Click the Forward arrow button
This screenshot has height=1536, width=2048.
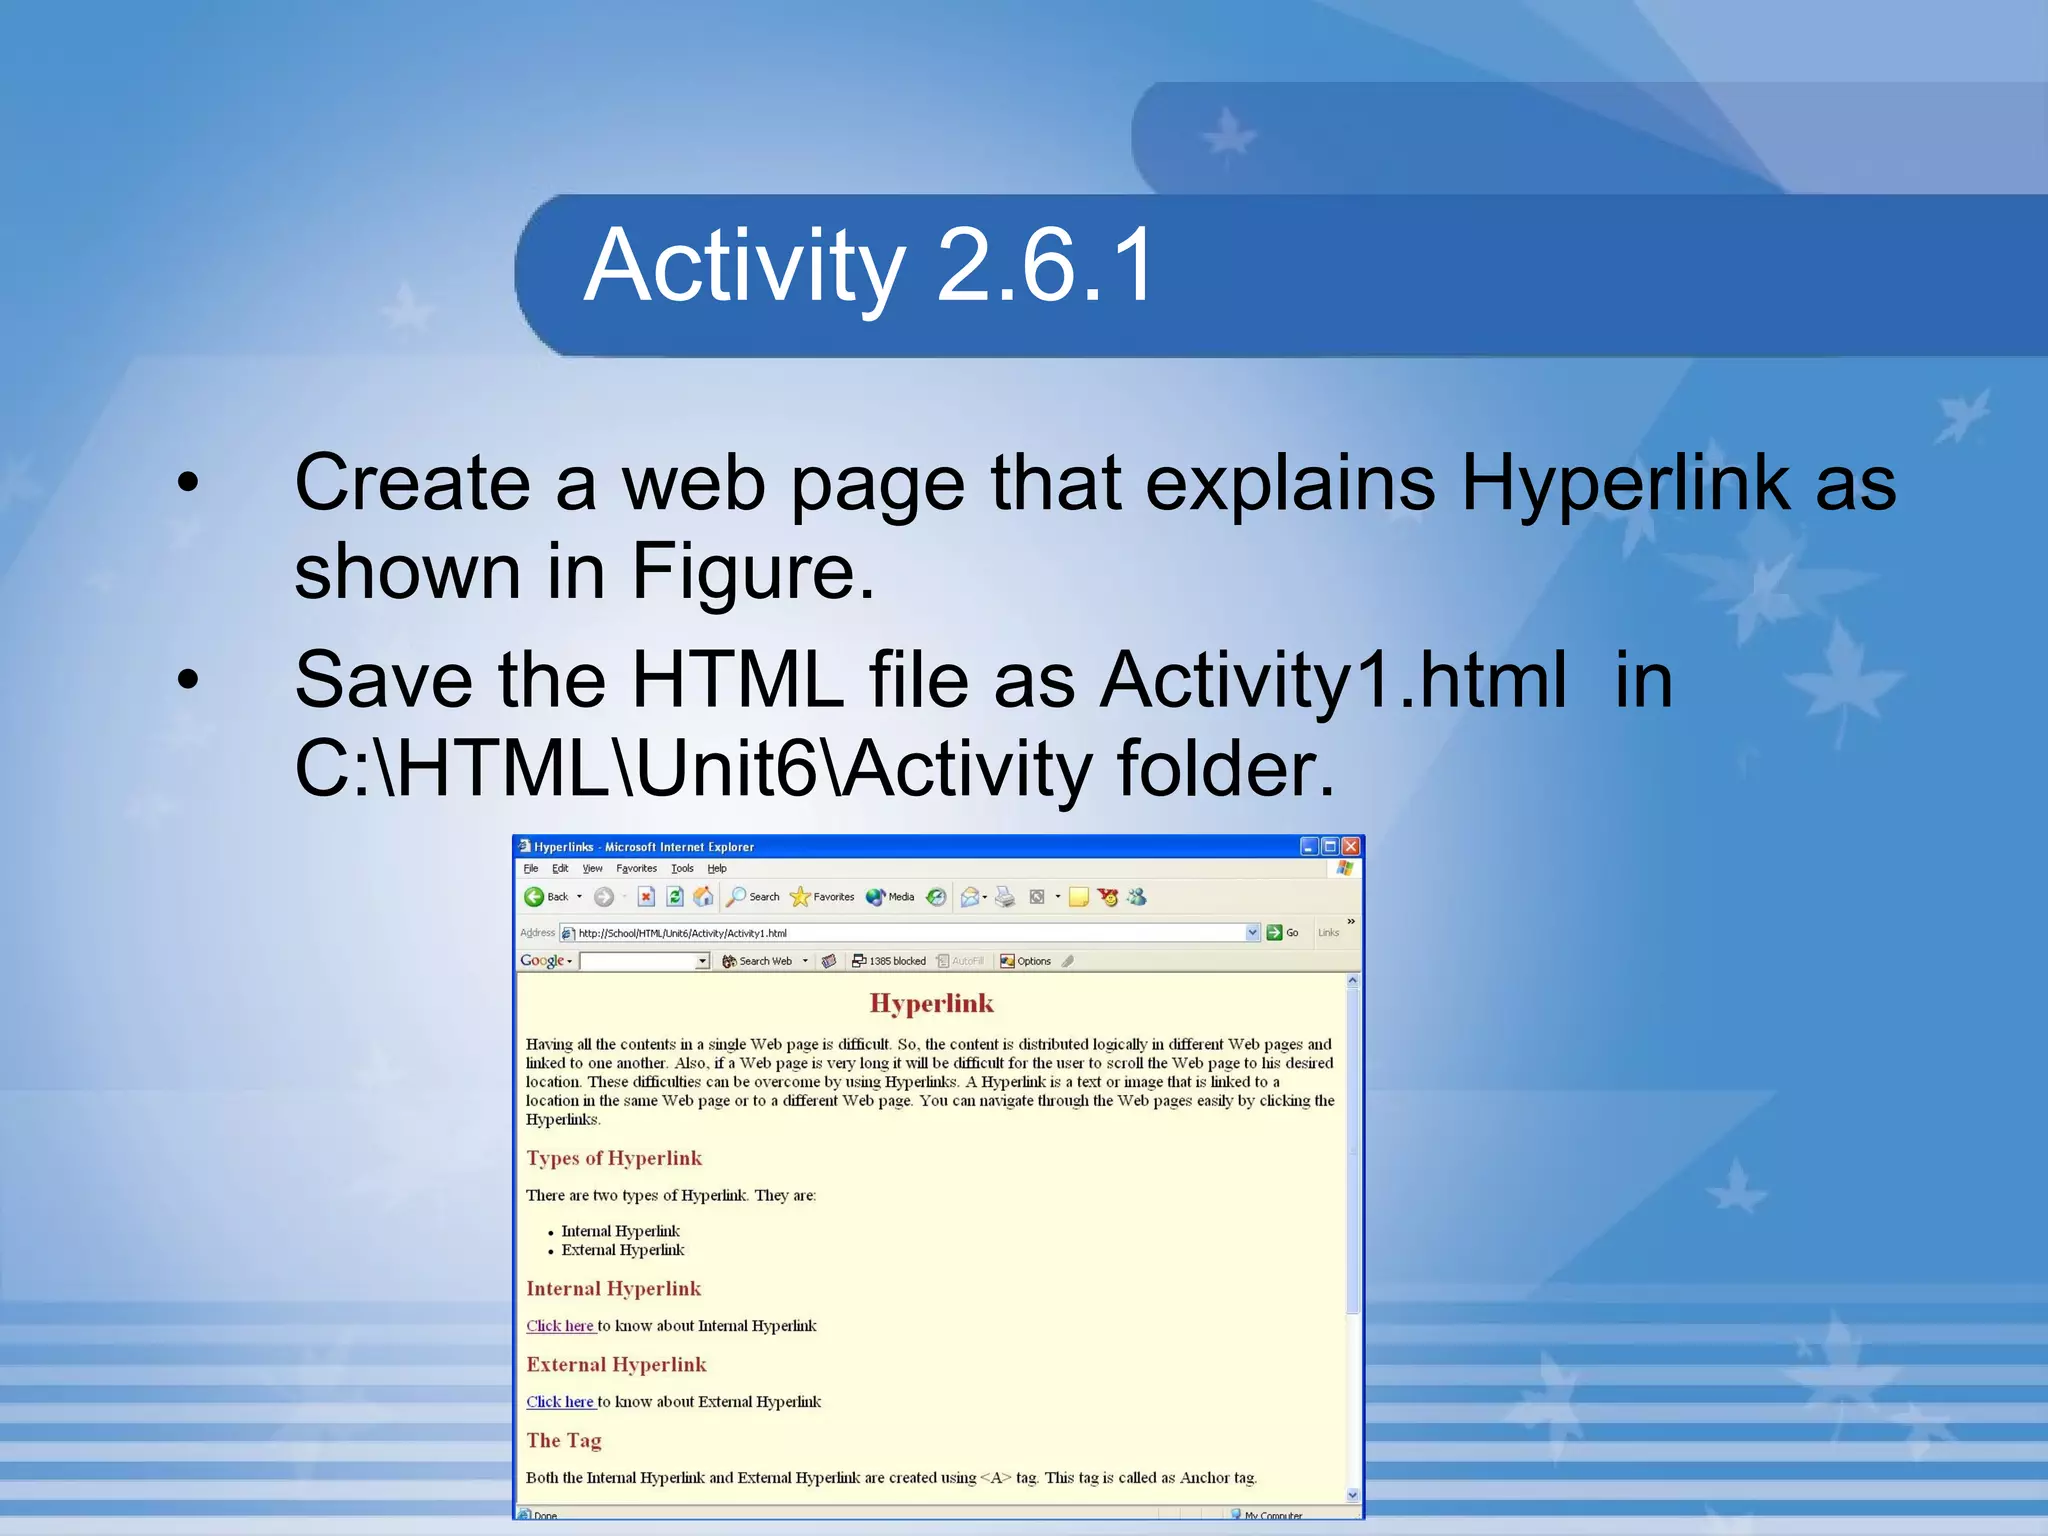[x=603, y=897]
